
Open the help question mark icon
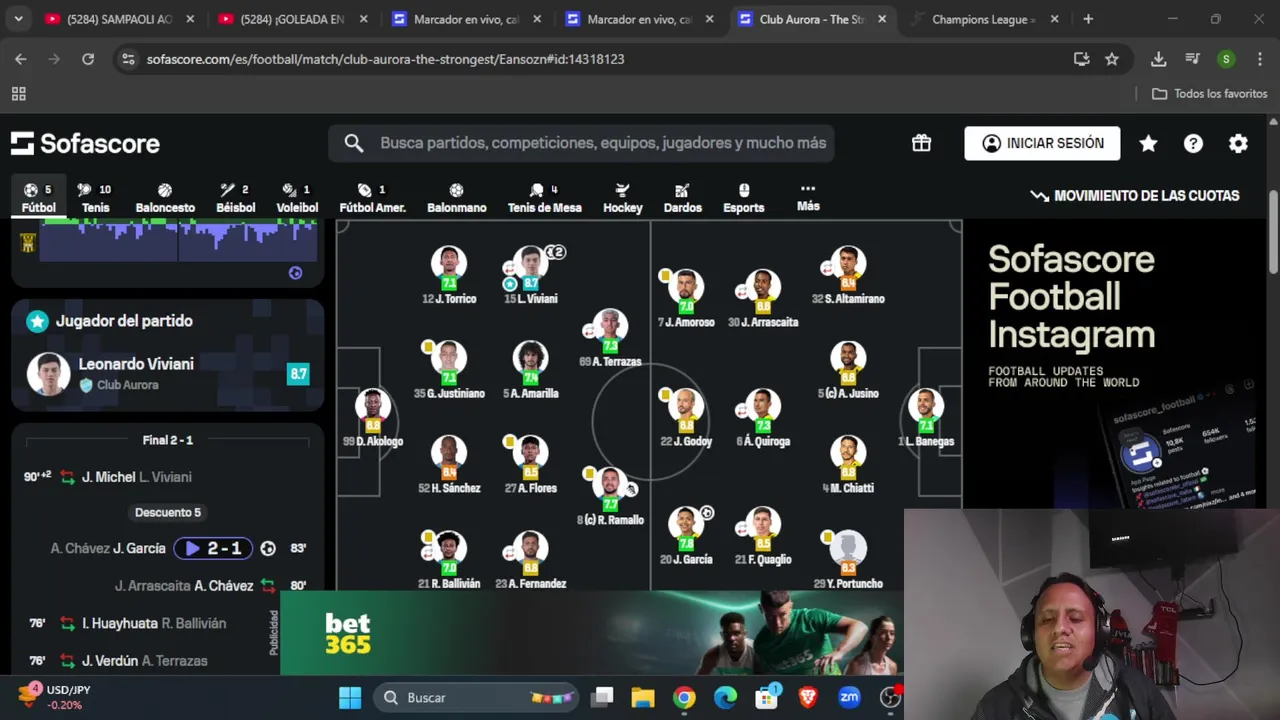pyautogui.click(x=1193, y=143)
